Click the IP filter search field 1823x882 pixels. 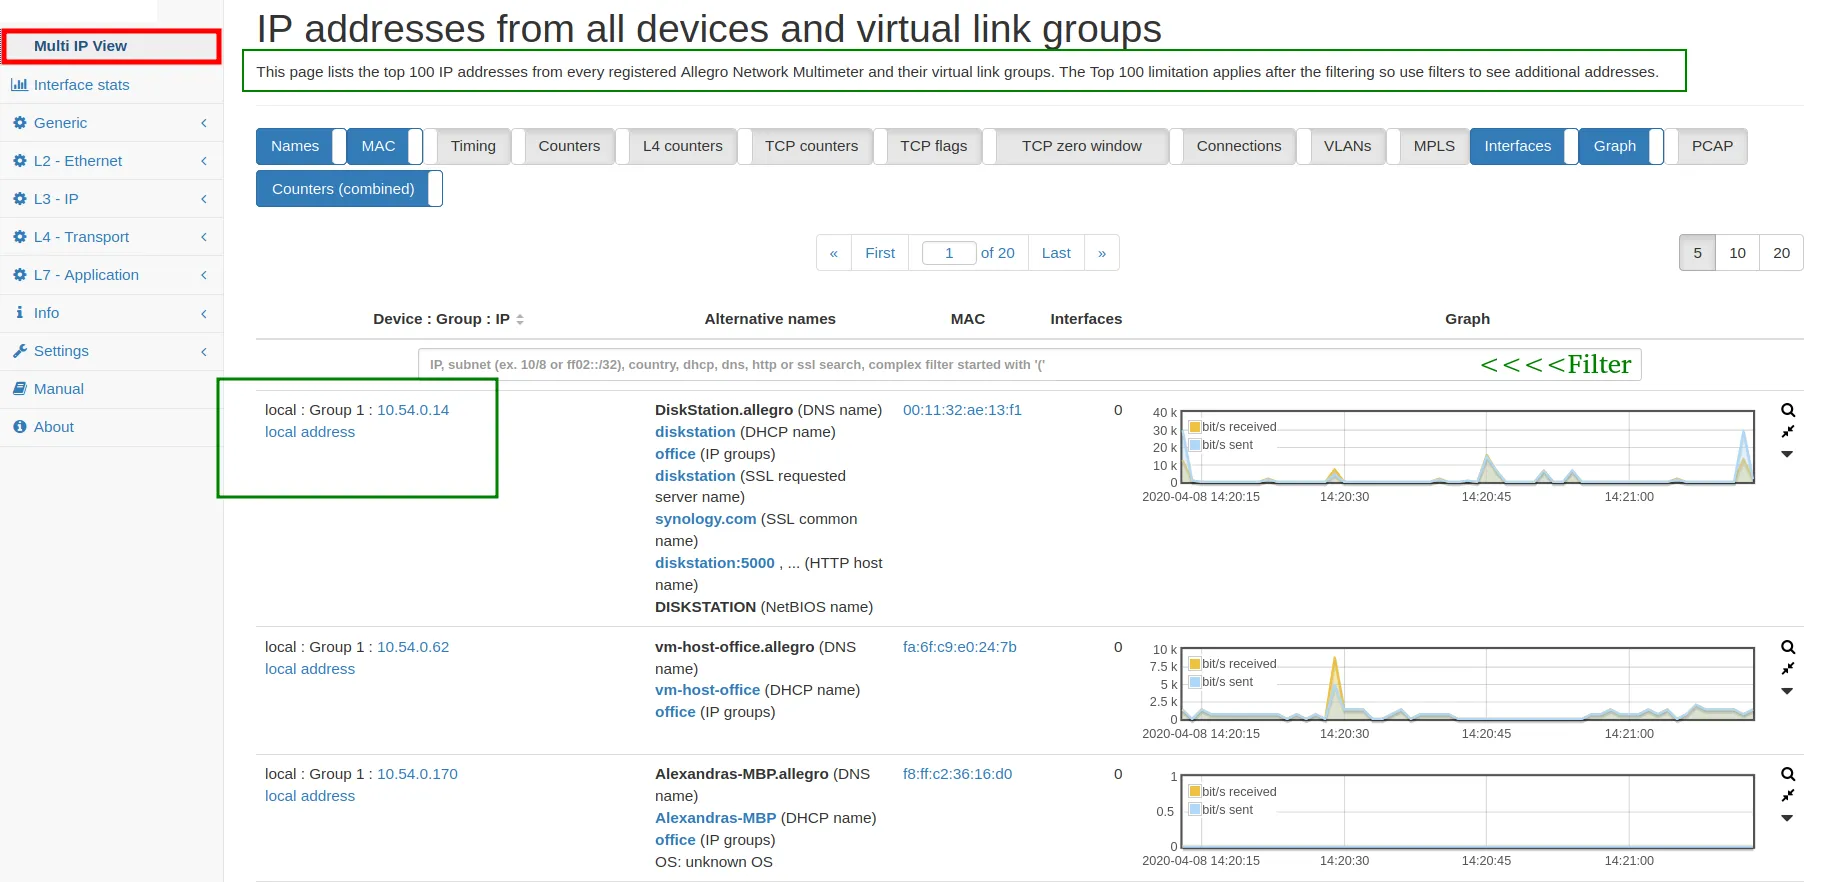[x=940, y=365]
